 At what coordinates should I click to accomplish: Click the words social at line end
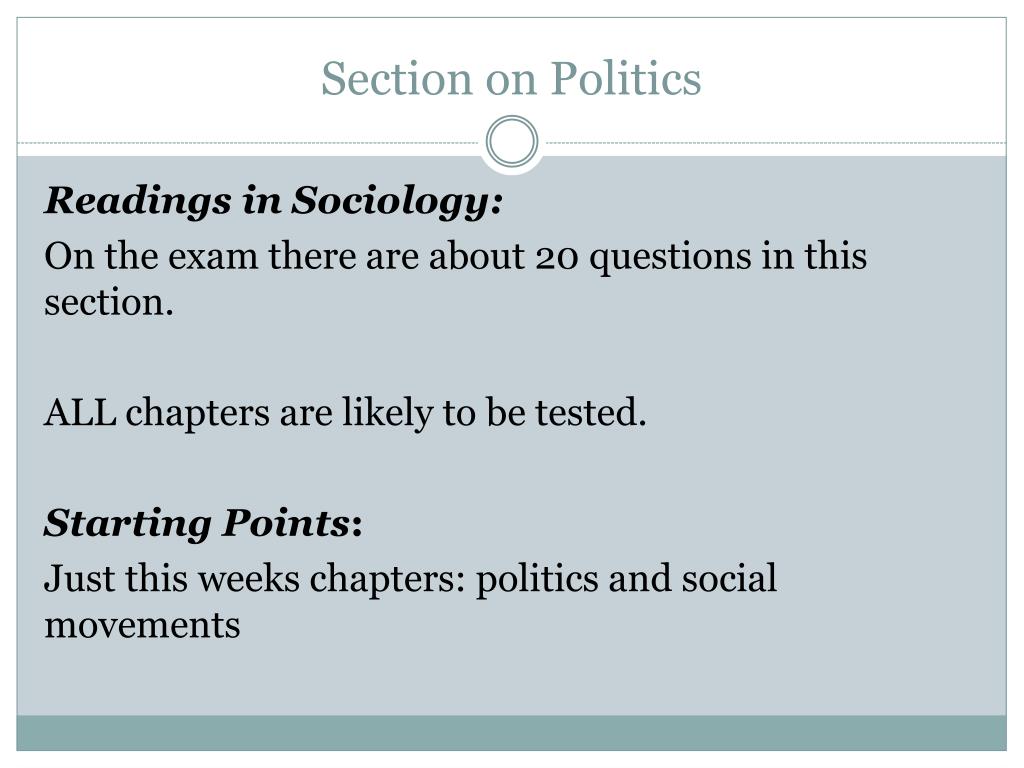(x=729, y=579)
